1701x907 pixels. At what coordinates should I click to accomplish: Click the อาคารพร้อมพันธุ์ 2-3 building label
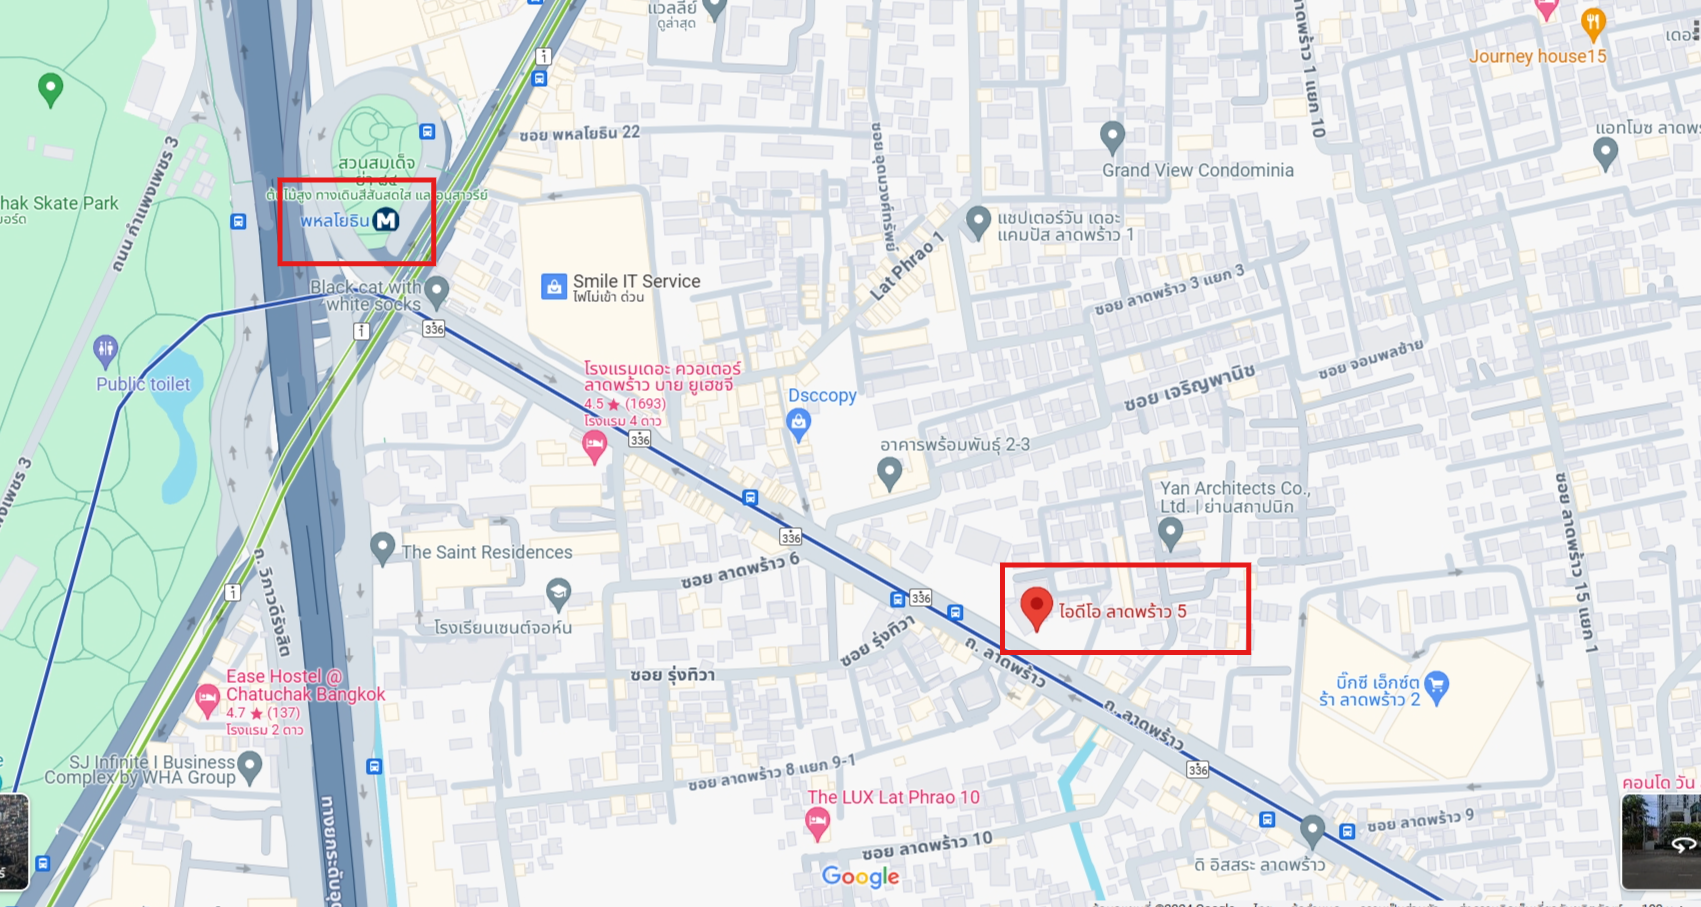954,444
